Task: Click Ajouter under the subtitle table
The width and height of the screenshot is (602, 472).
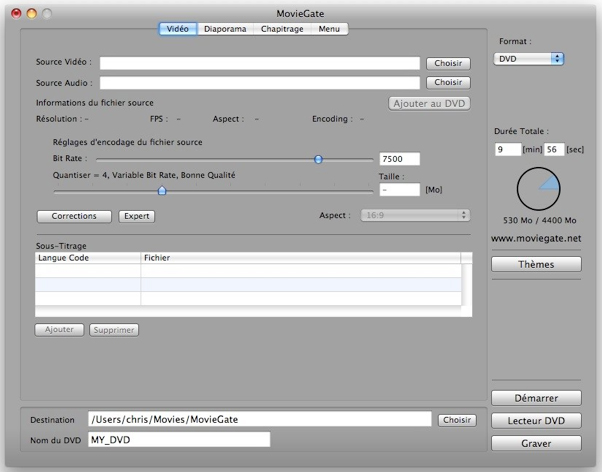Action: point(59,330)
